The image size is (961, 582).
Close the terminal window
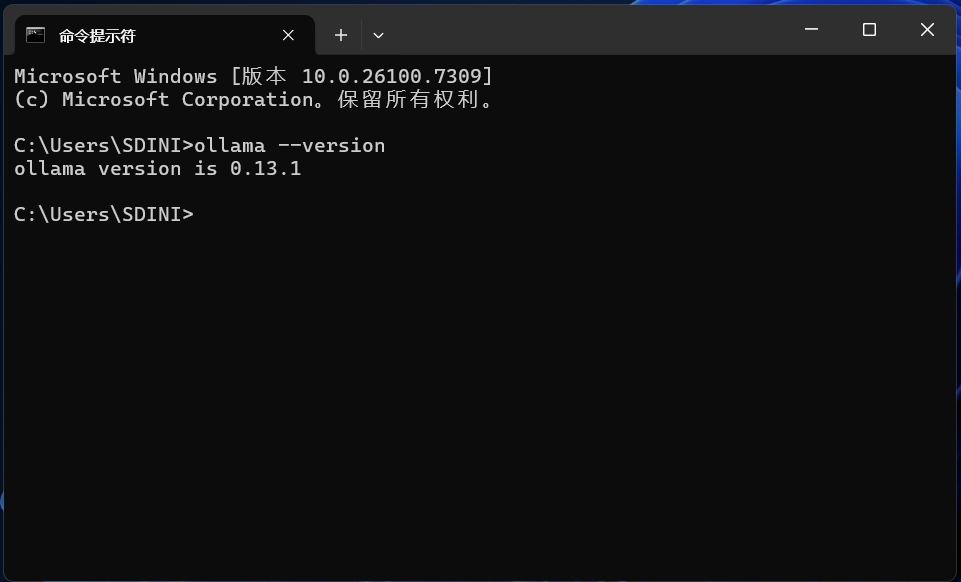click(x=927, y=29)
